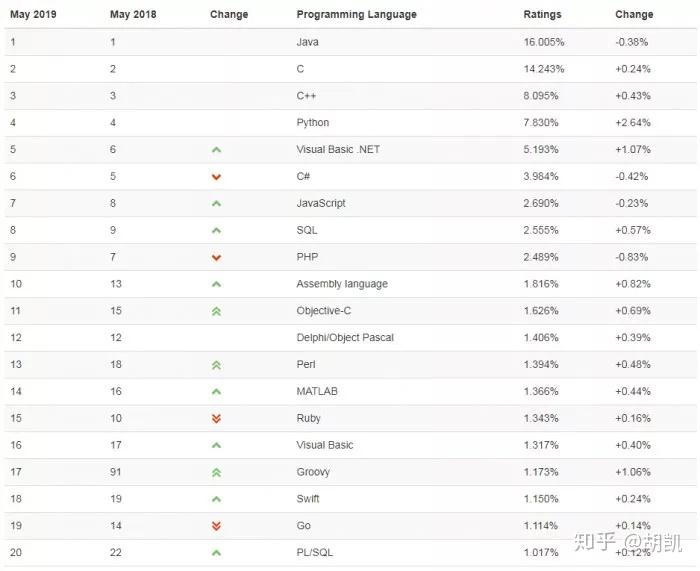Select the Java language name

(x=307, y=42)
